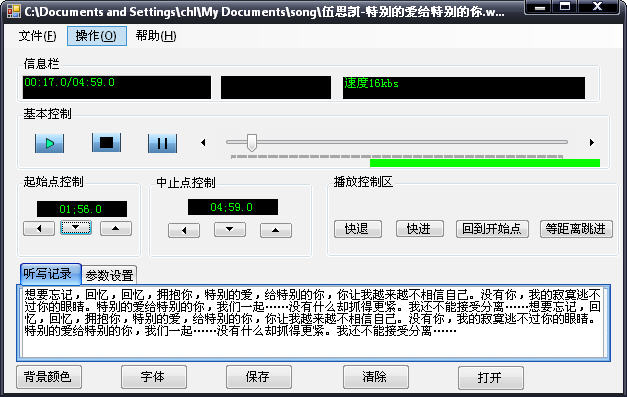The width and height of the screenshot is (627, 397).
Task: Click the left arrow under 起始点控制
Action: tap(39, 228)
